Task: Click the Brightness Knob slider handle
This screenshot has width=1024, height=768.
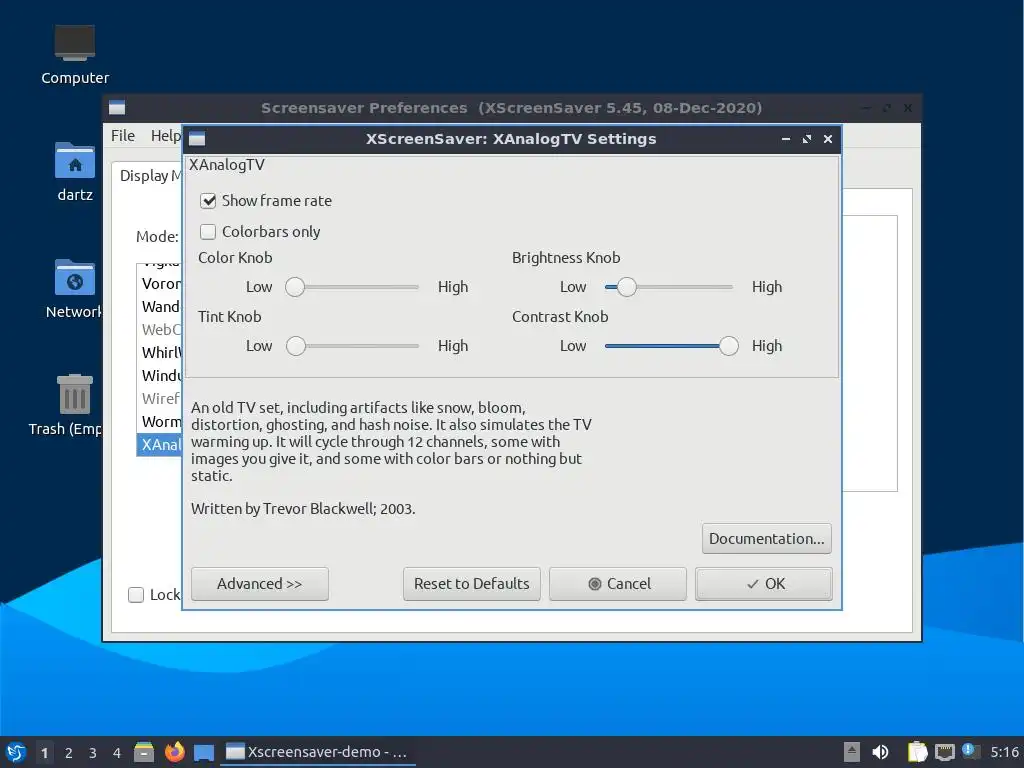Action: click(626, 287)
